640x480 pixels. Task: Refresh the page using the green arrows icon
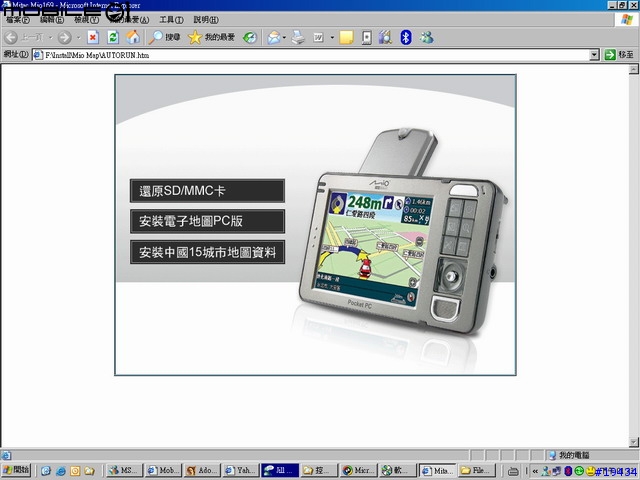(x=113, y=38)
